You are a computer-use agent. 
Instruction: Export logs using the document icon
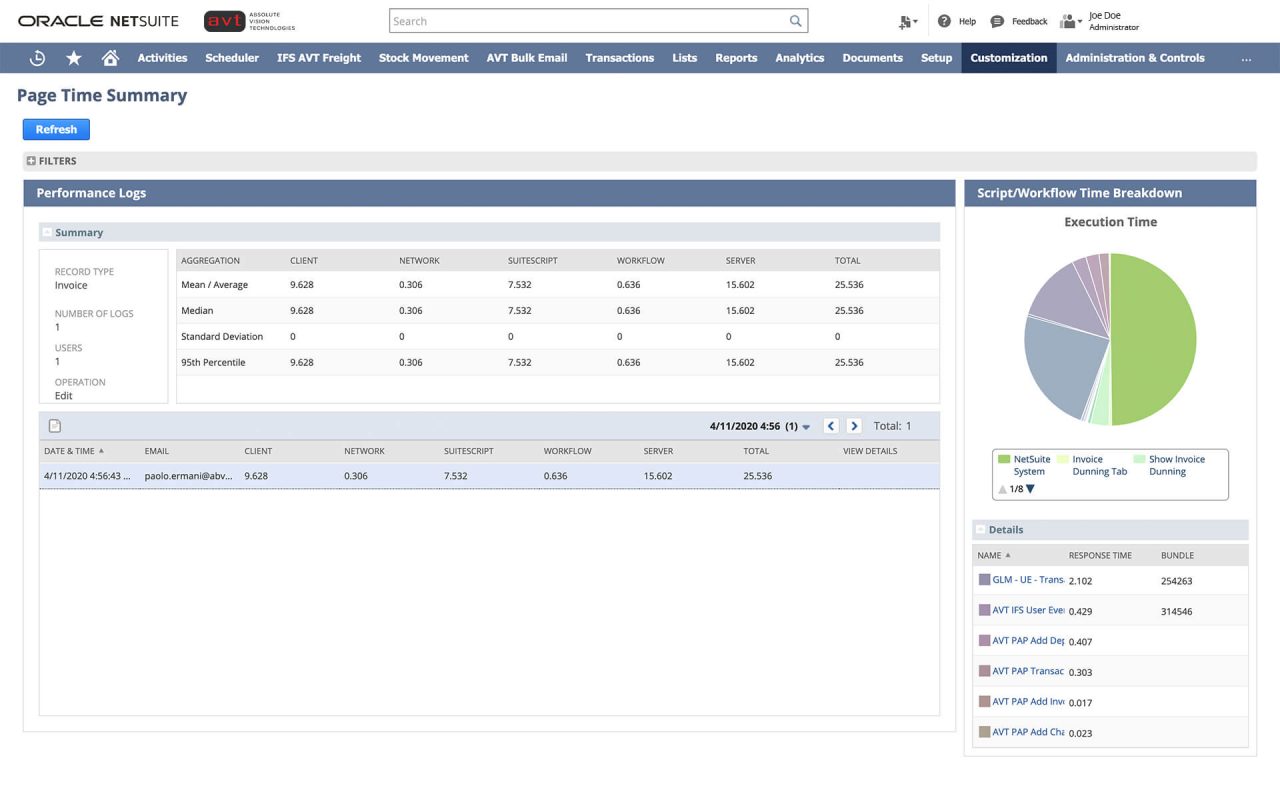54,425
